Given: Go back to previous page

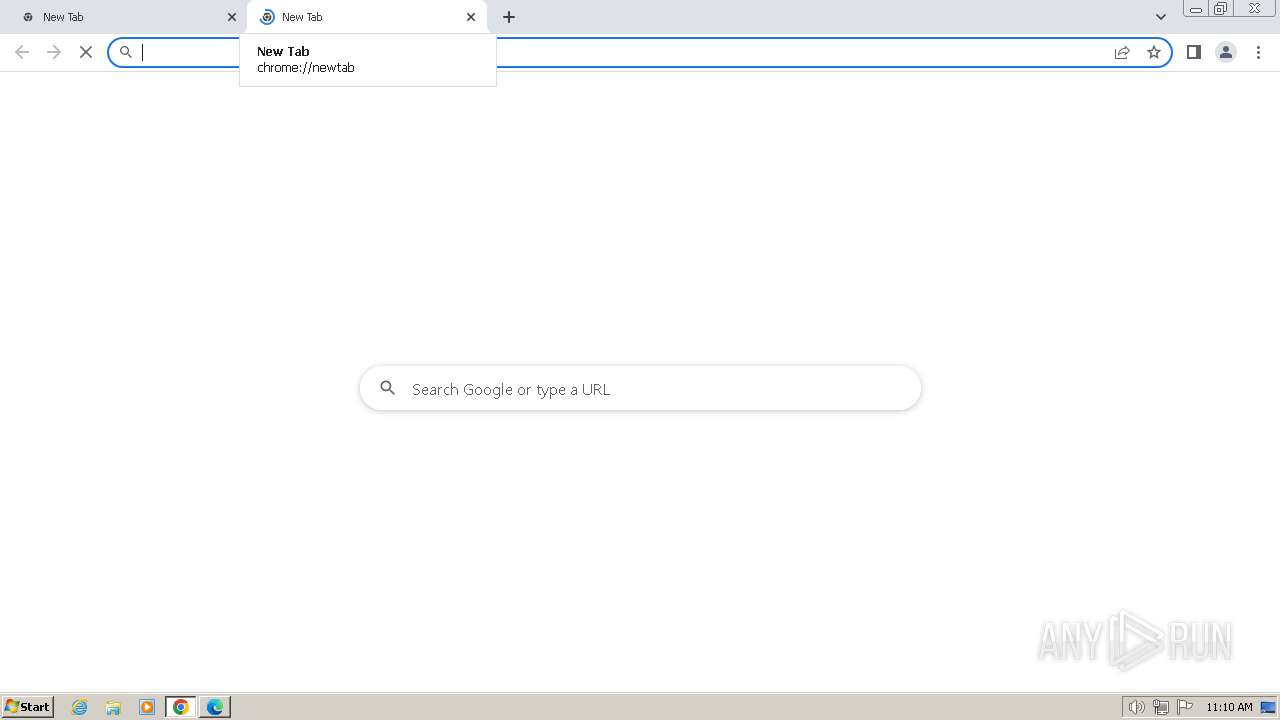Looking at the screenshot, I should coord(22,52).
